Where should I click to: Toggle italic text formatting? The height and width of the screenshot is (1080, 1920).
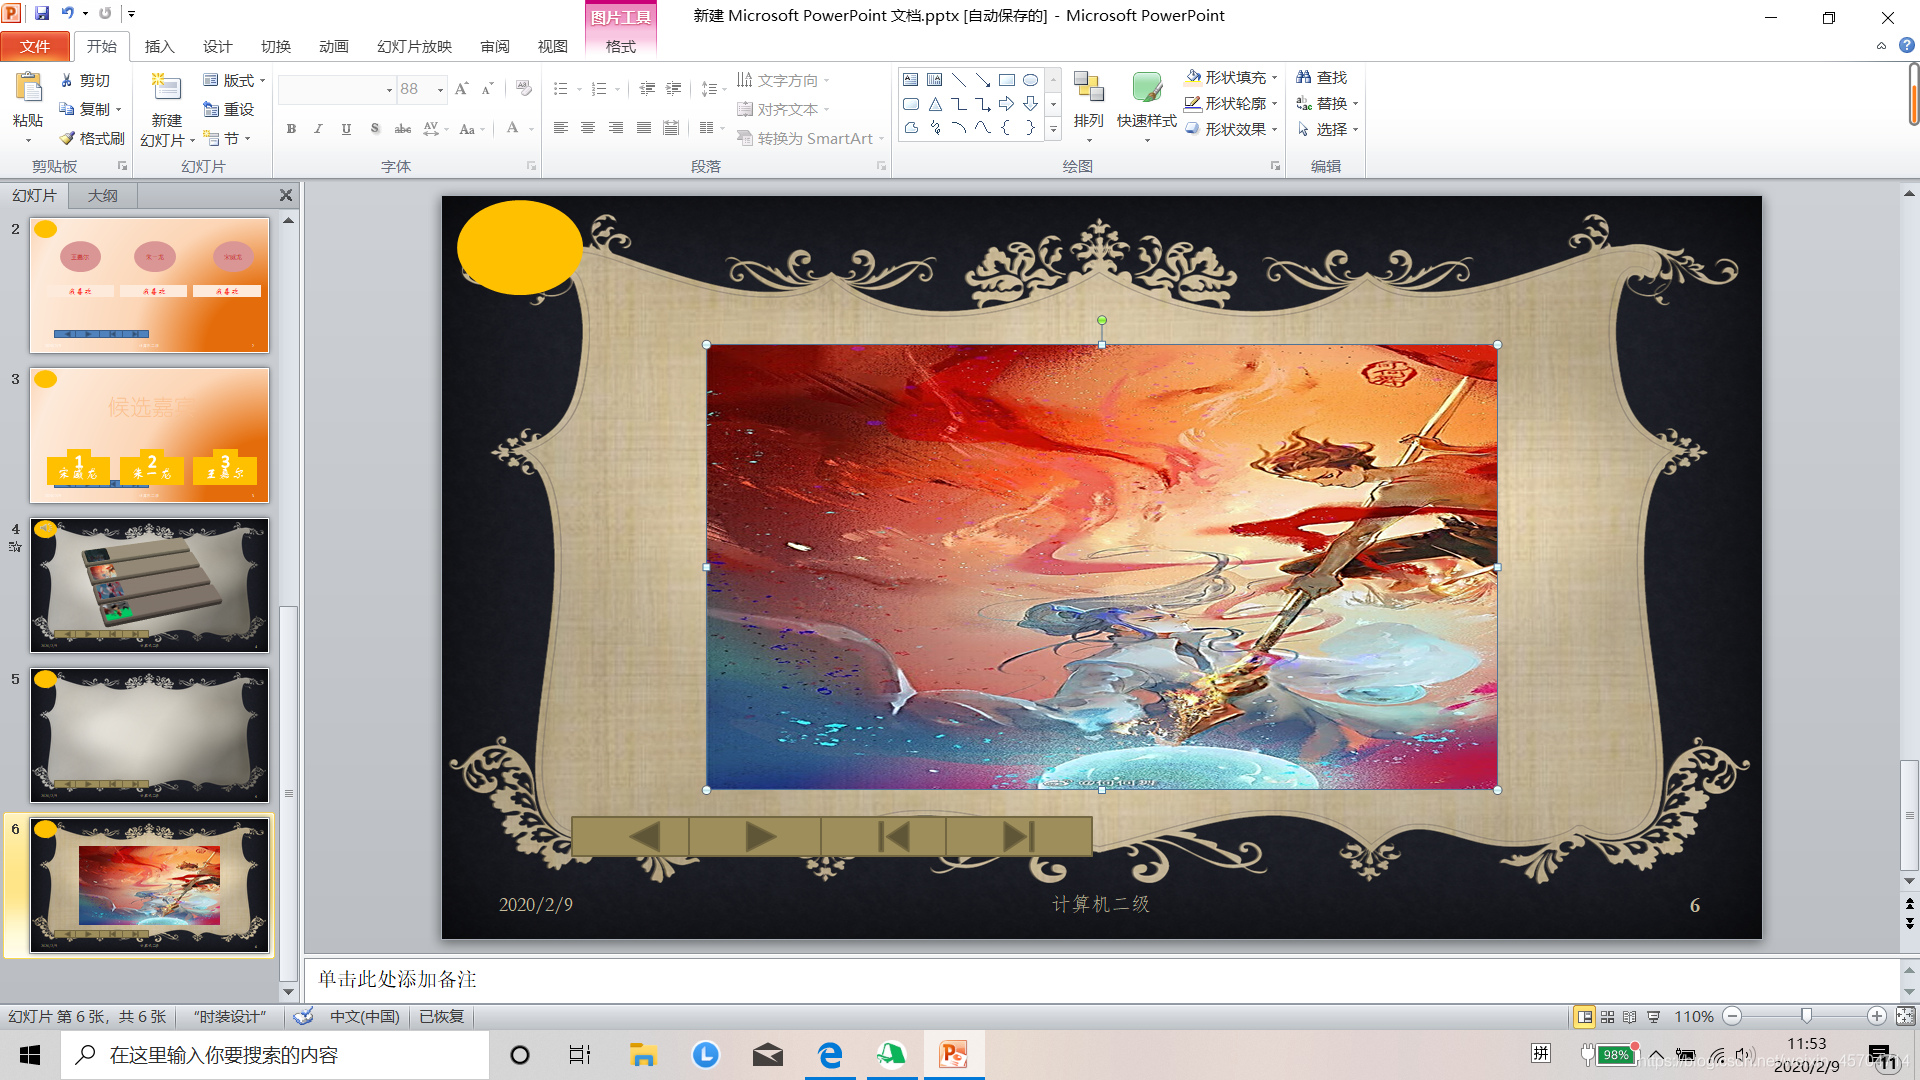(318, 129)
